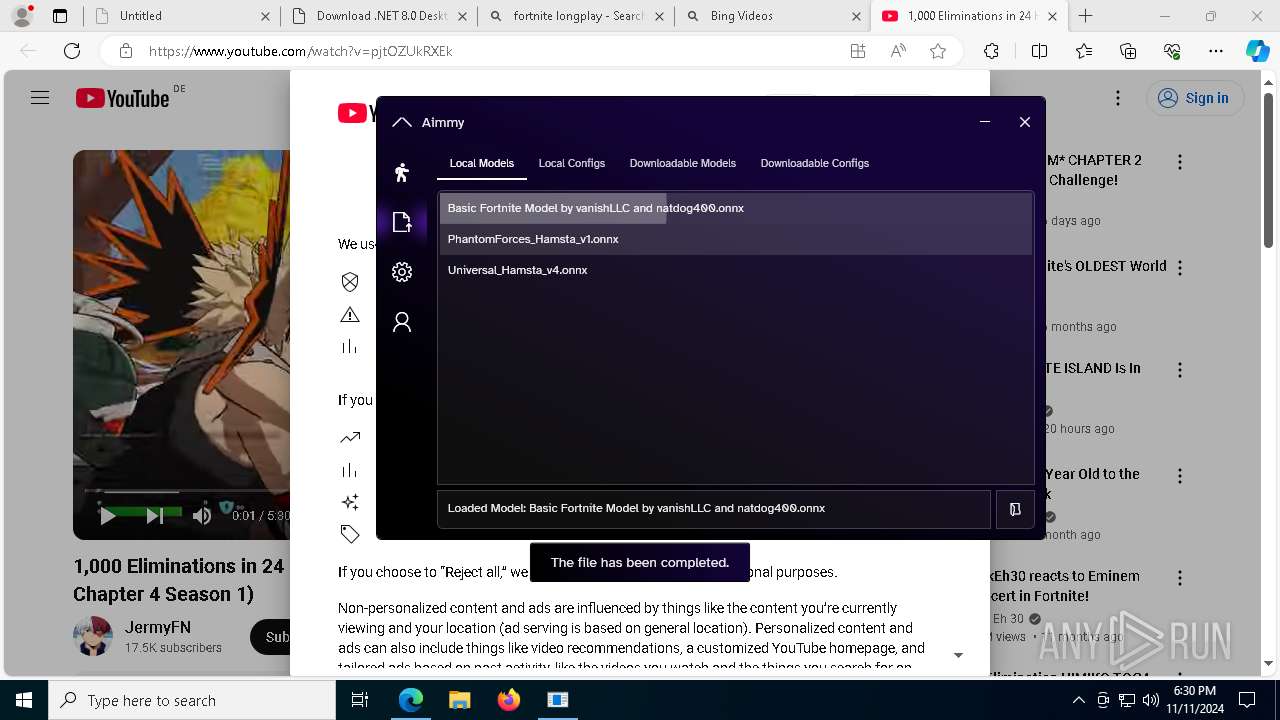Viewport: 1280px width, 720px height.
Task: Open the JermyFN channel name
Action: (158, 628)
